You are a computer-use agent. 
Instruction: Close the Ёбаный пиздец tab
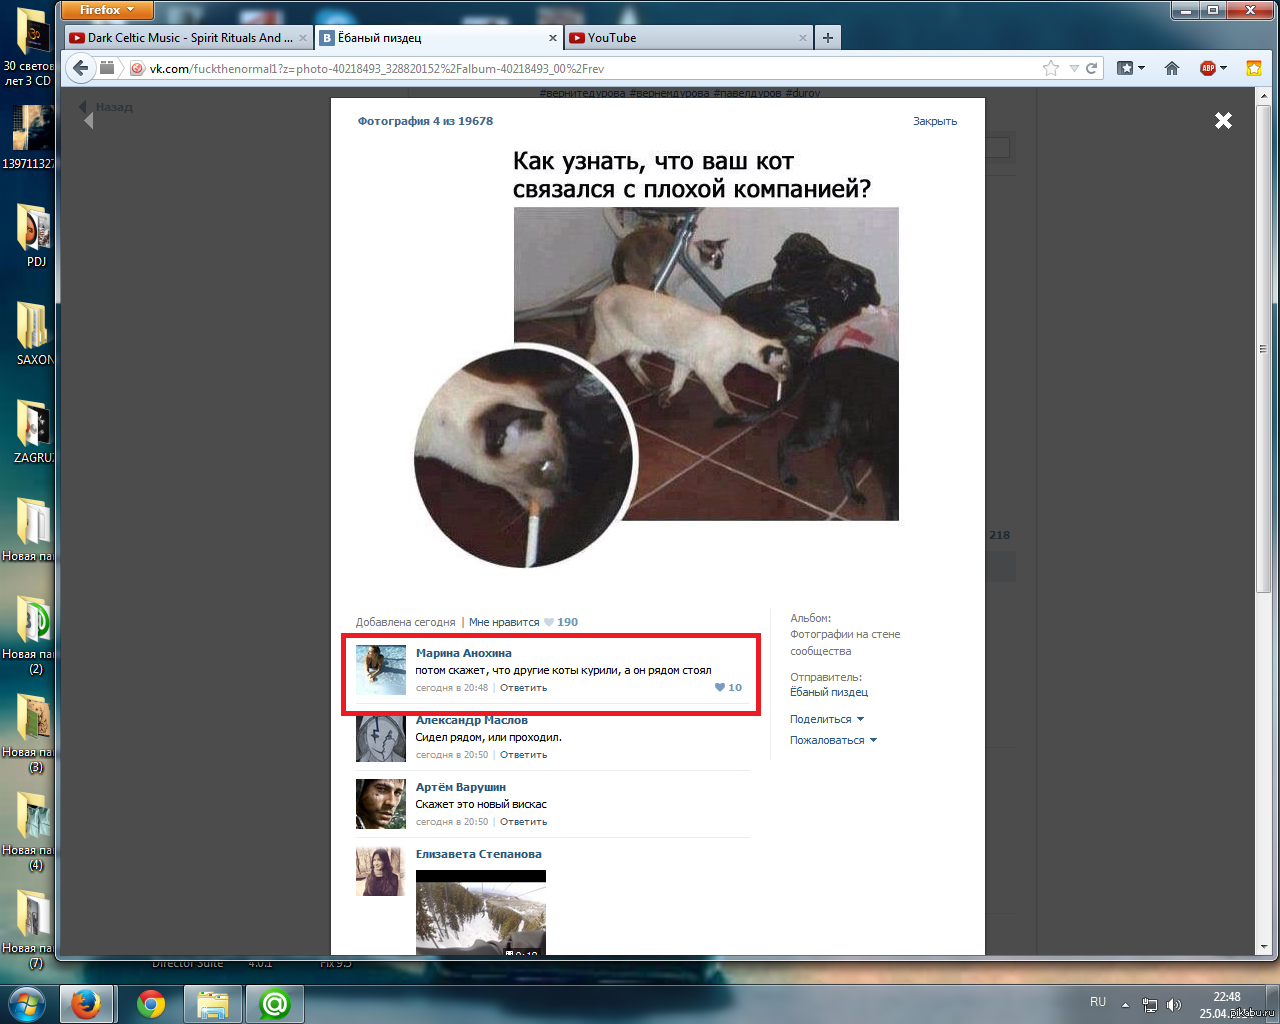tap(552, 38)
